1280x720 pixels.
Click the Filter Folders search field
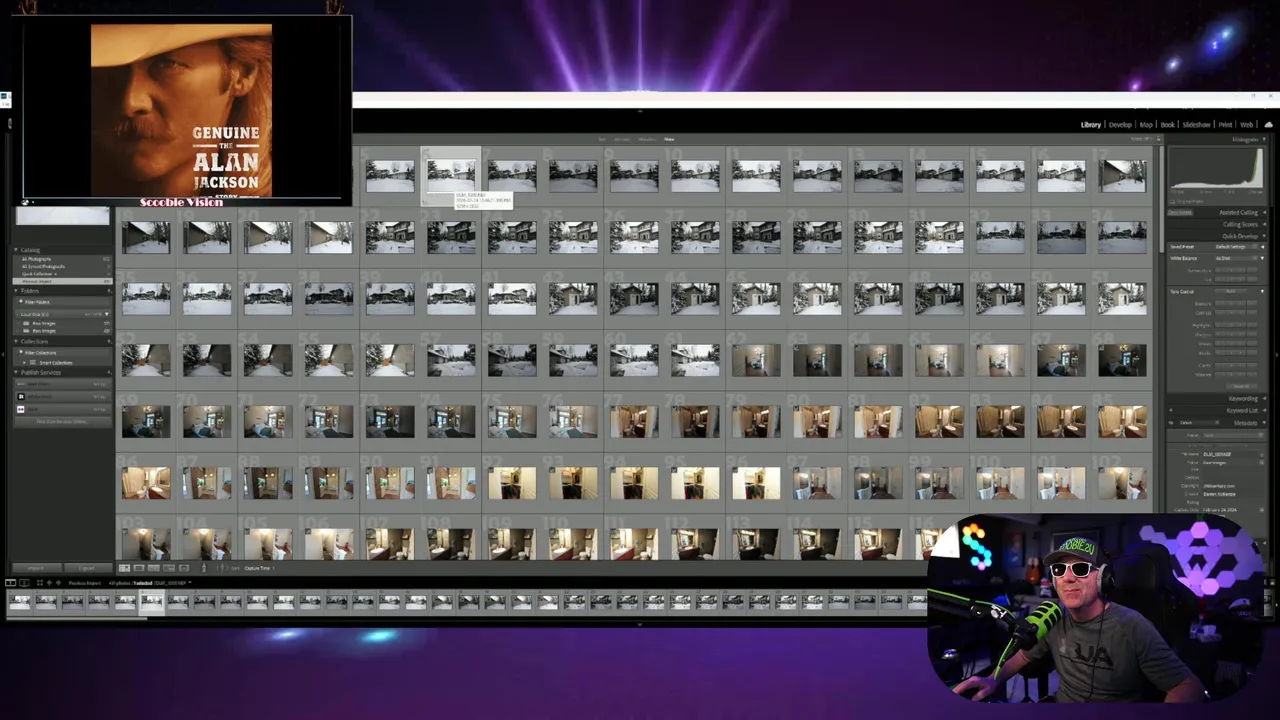[62, 302]
